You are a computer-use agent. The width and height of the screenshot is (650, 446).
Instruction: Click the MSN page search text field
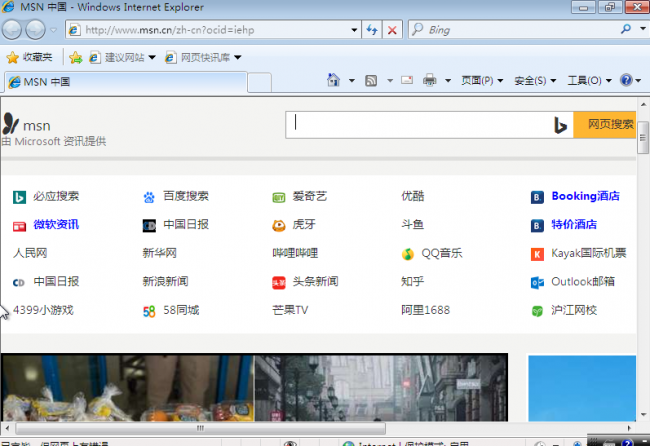tap(419, 125)
